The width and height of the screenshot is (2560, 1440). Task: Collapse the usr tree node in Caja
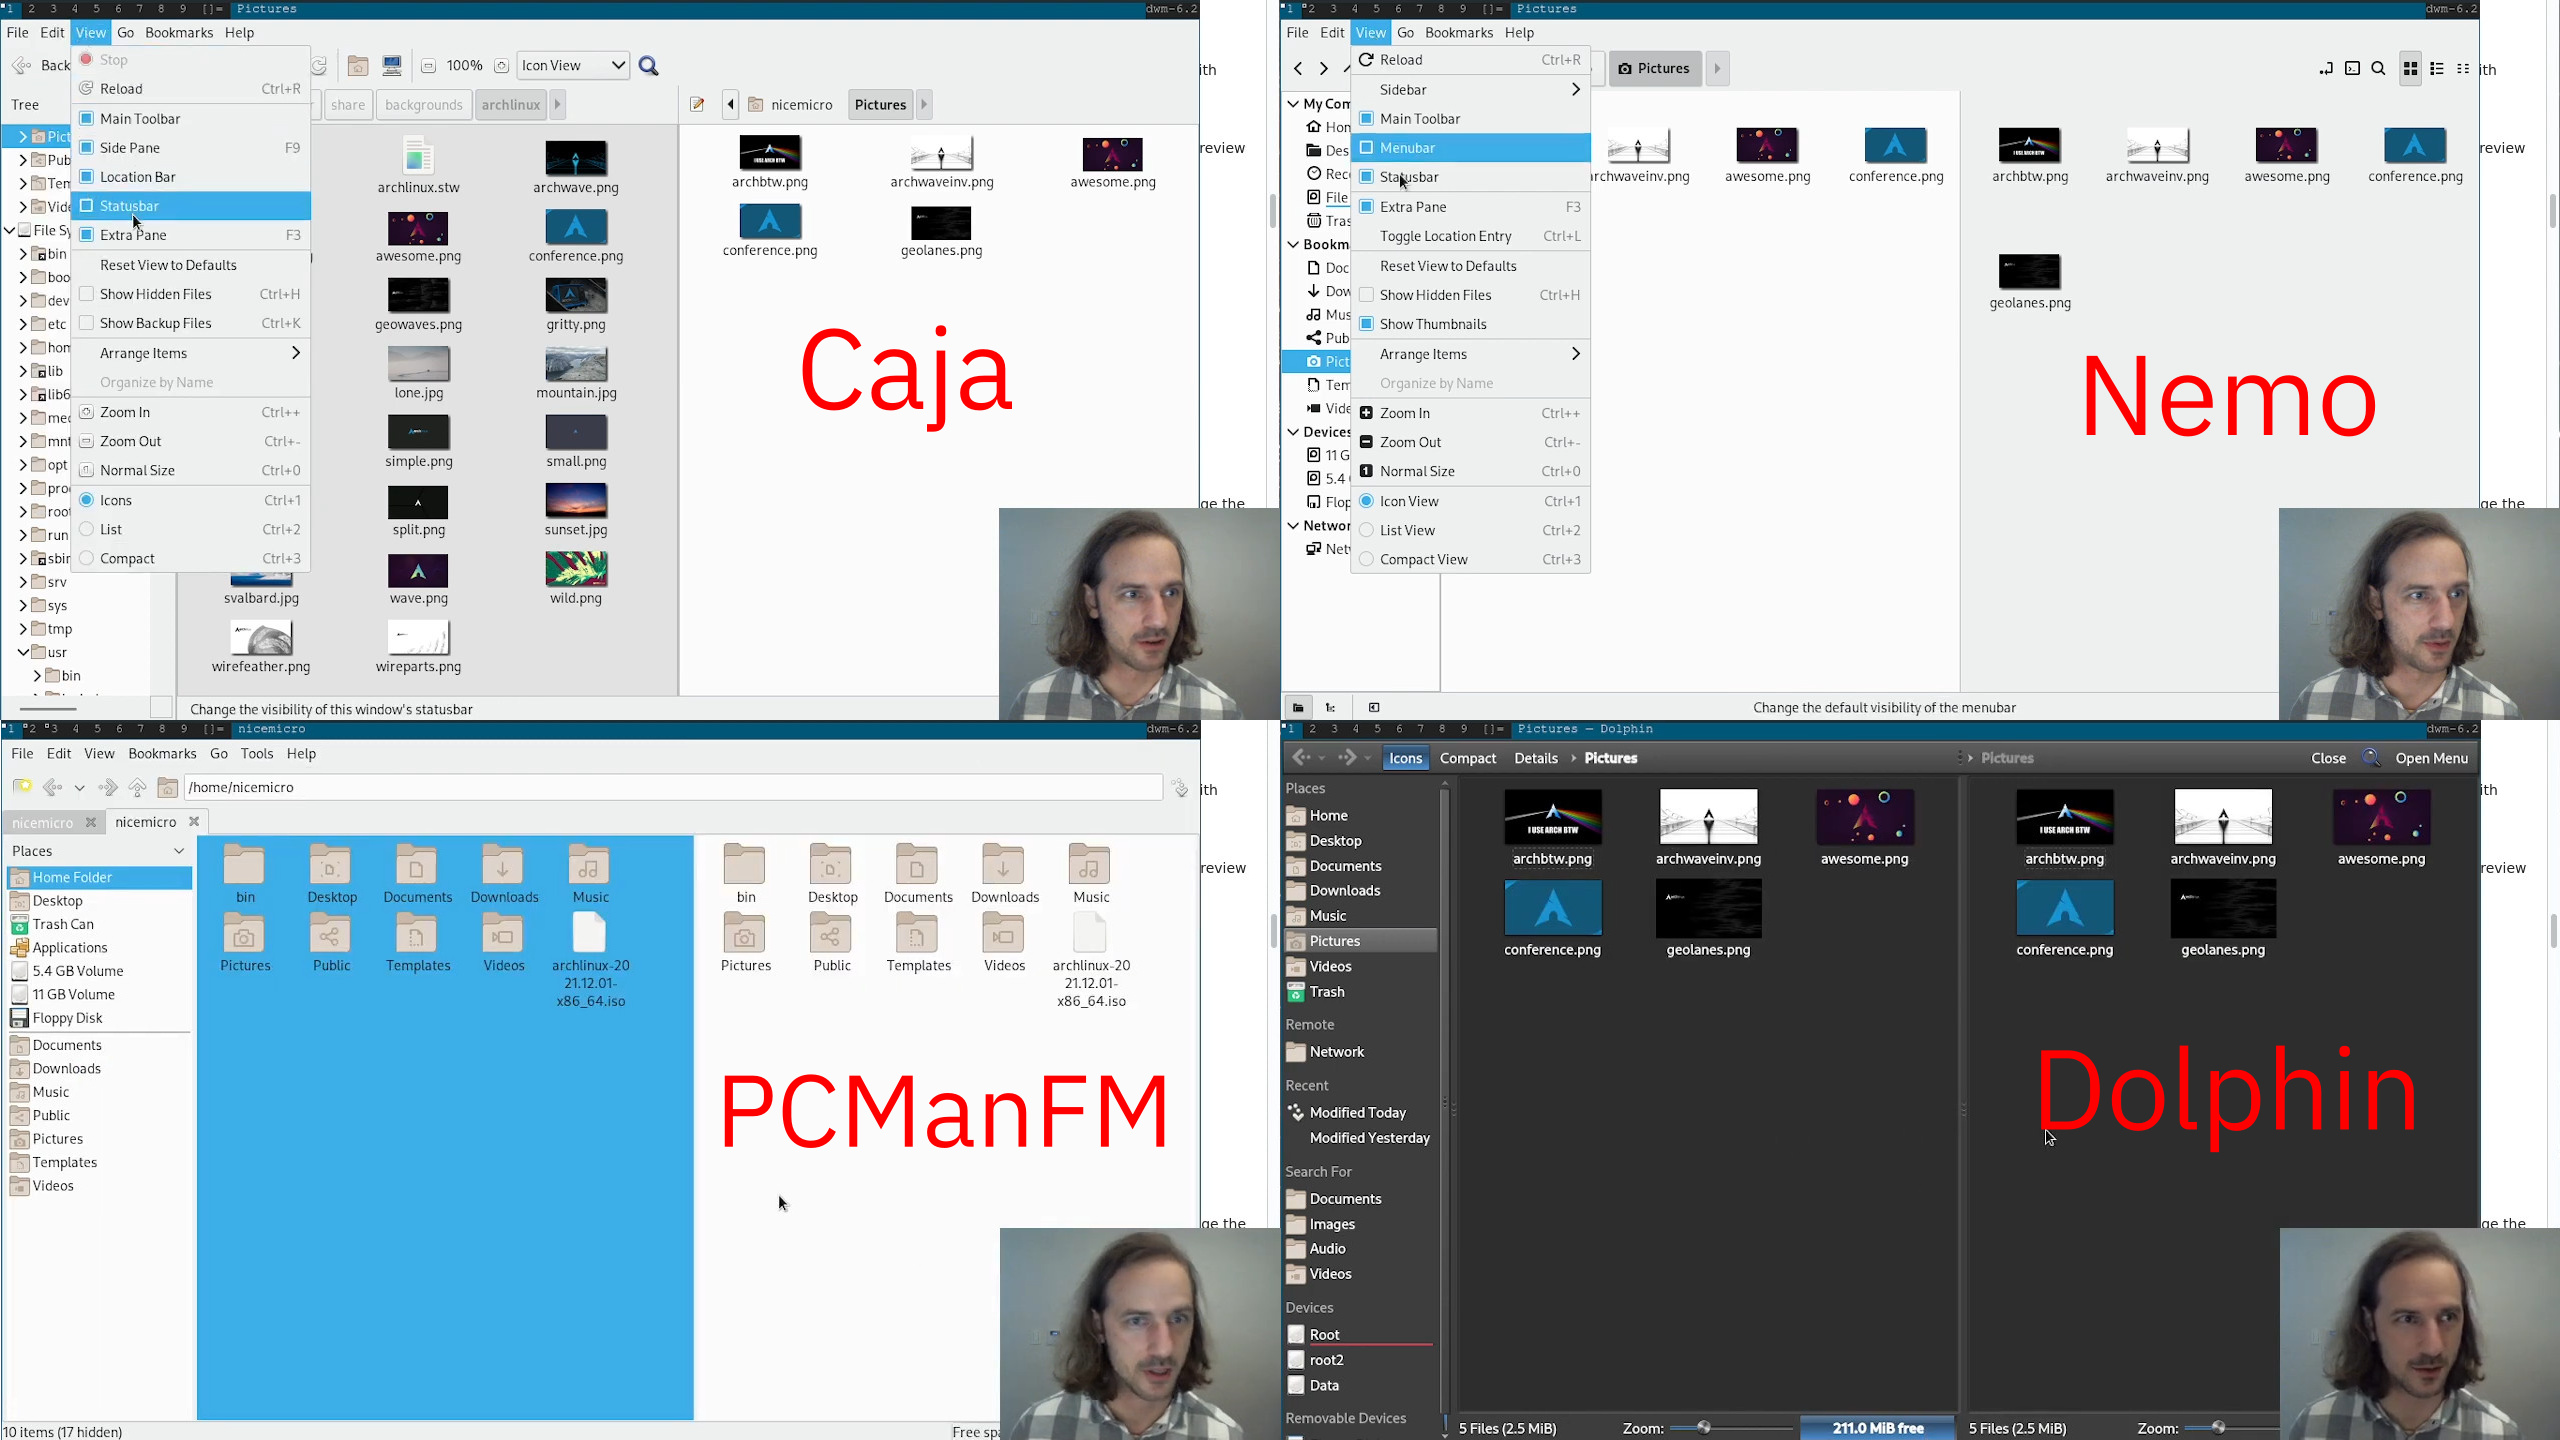click(23, 652)
